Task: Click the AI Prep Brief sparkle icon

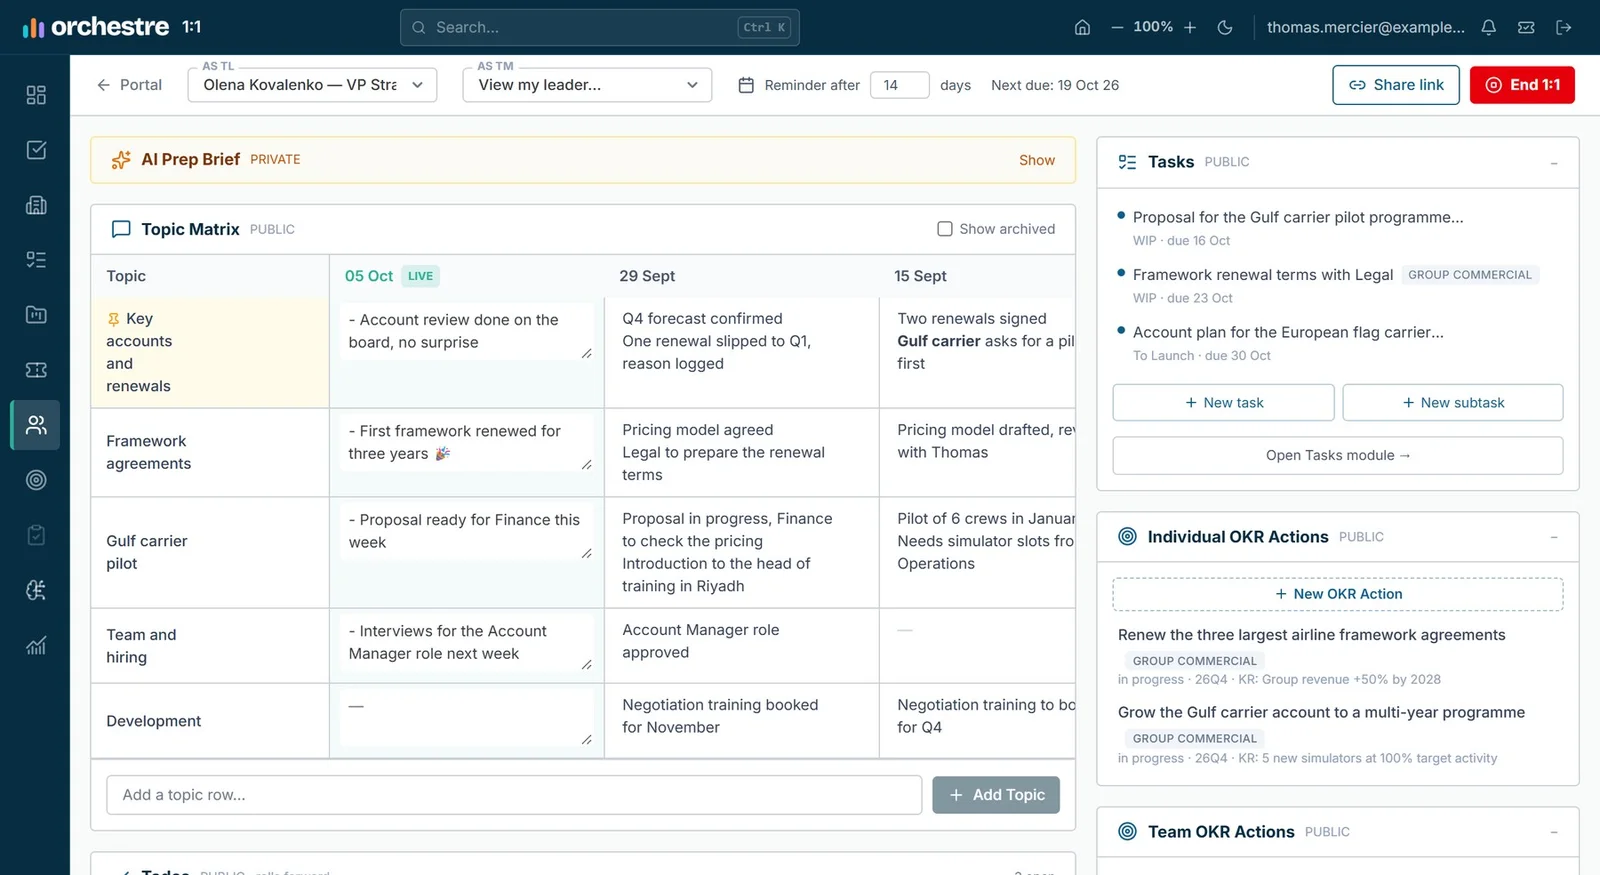Action: [x=121, y=160]
